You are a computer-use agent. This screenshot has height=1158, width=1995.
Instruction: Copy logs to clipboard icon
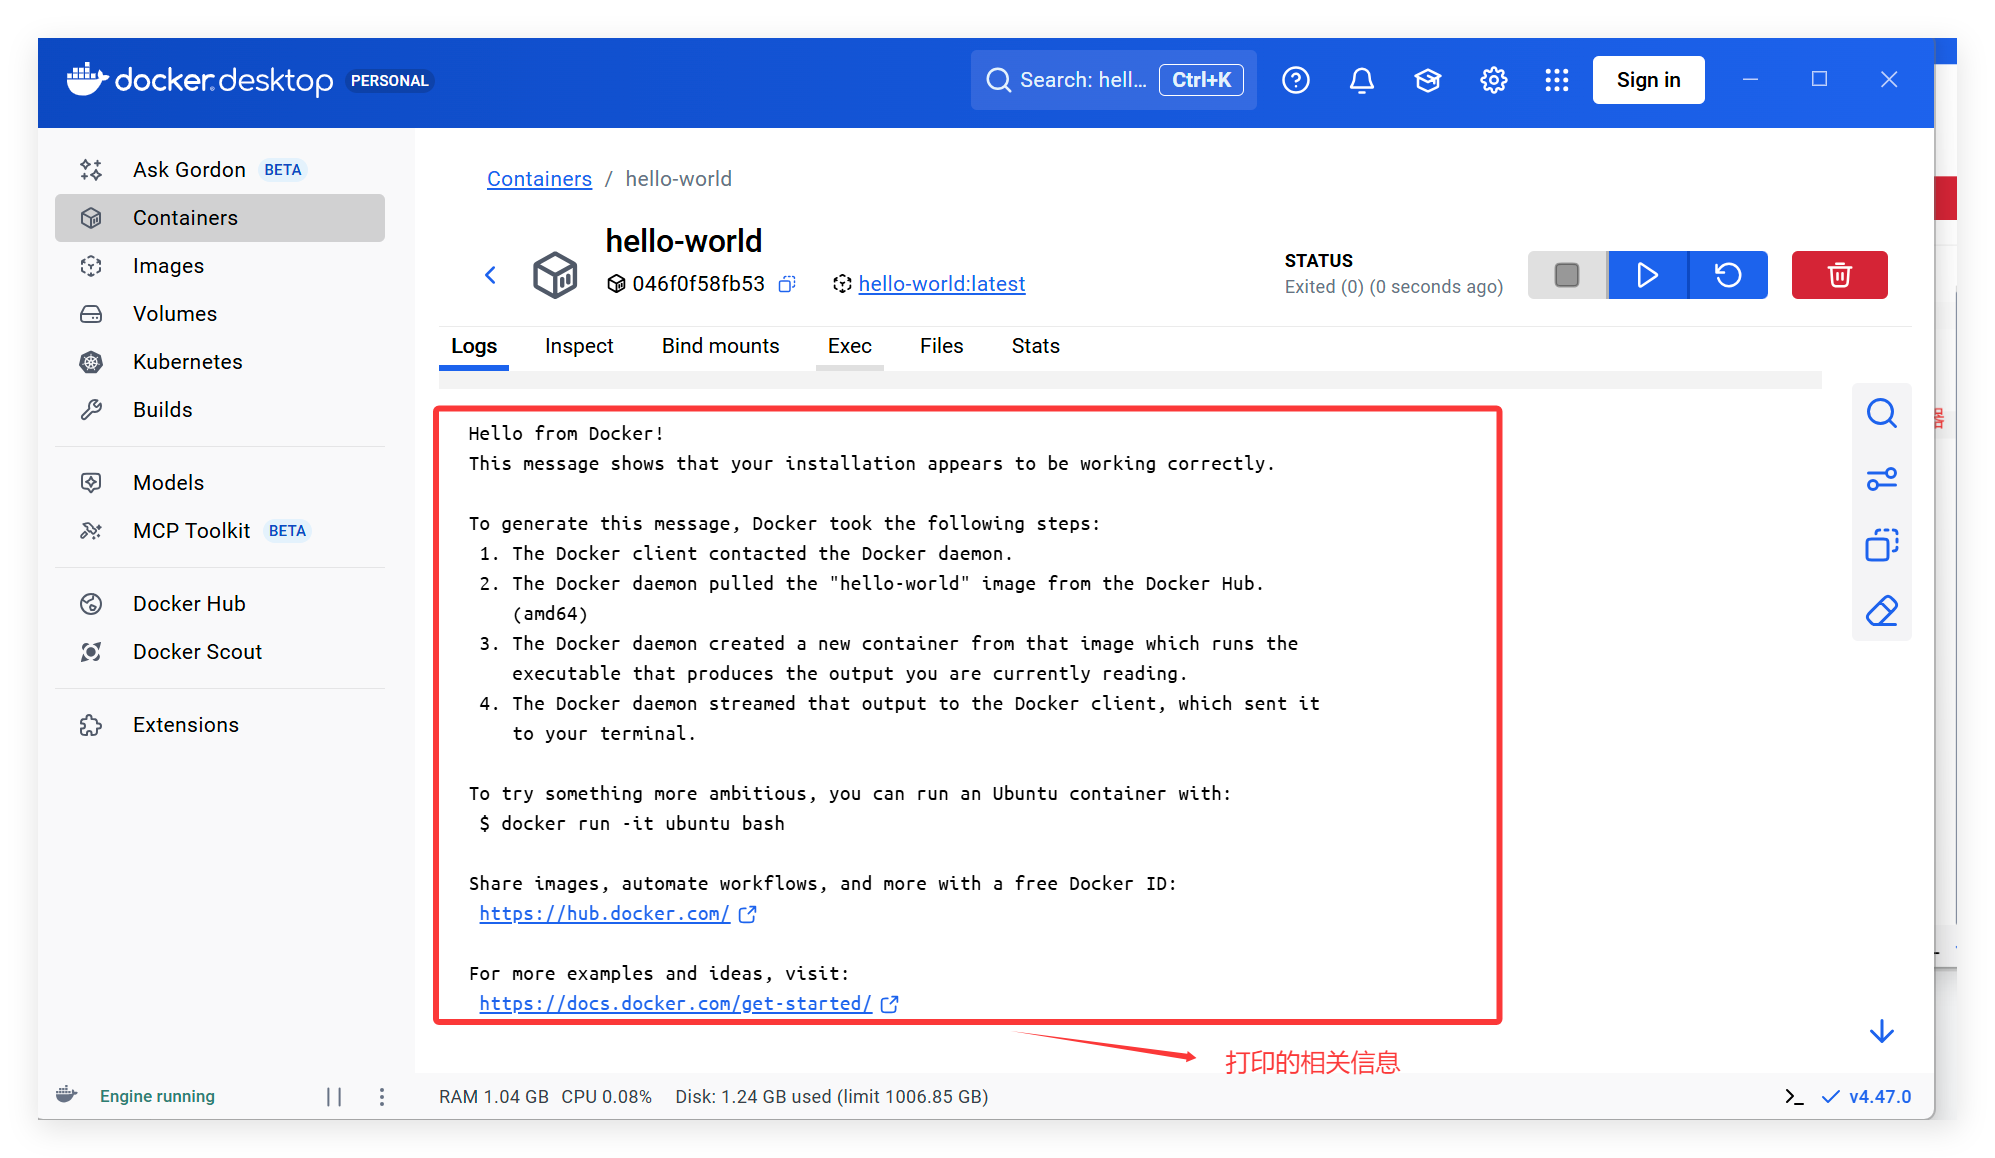pos(1881,545)
